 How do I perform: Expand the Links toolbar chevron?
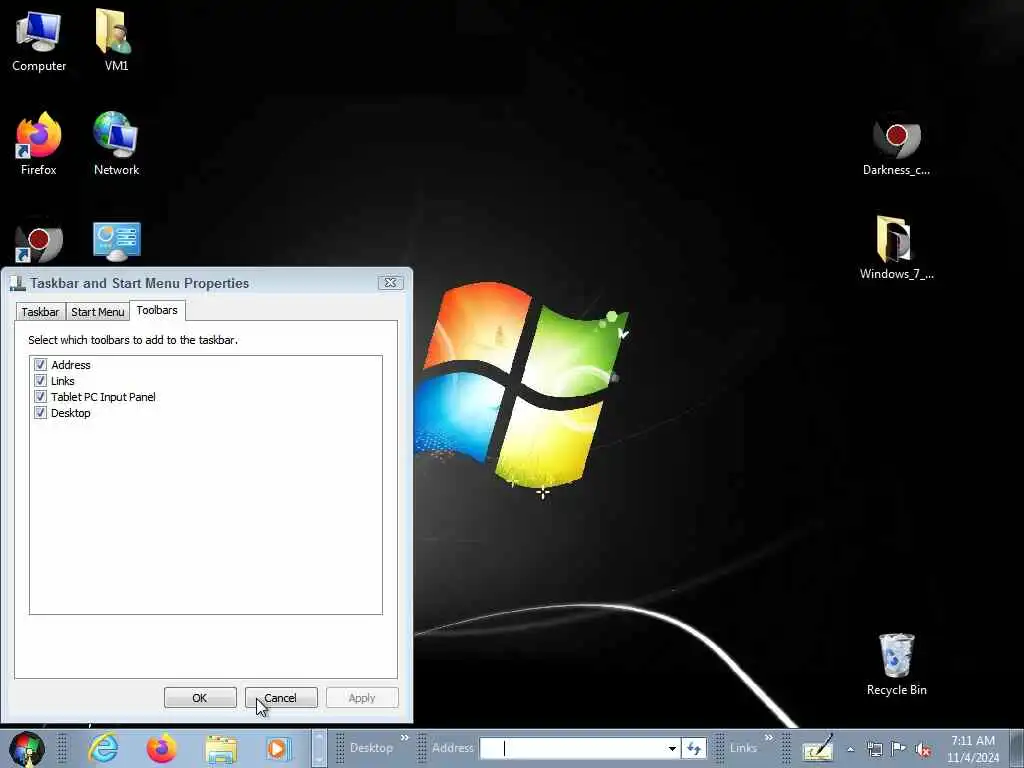click(769, 738)
